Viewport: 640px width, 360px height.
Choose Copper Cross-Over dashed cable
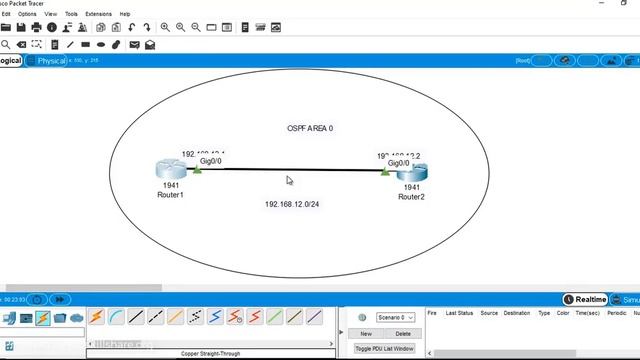coord(156,317)
